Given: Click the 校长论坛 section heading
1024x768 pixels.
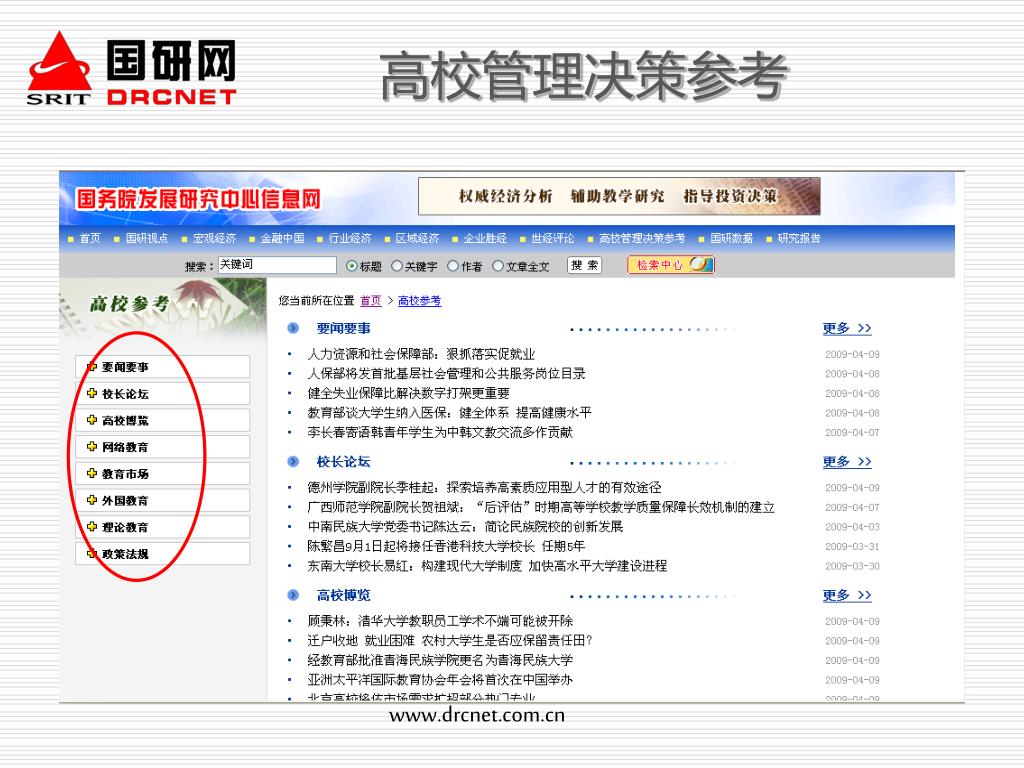Looking at the screenshot, I should click(x=344, y=462).
